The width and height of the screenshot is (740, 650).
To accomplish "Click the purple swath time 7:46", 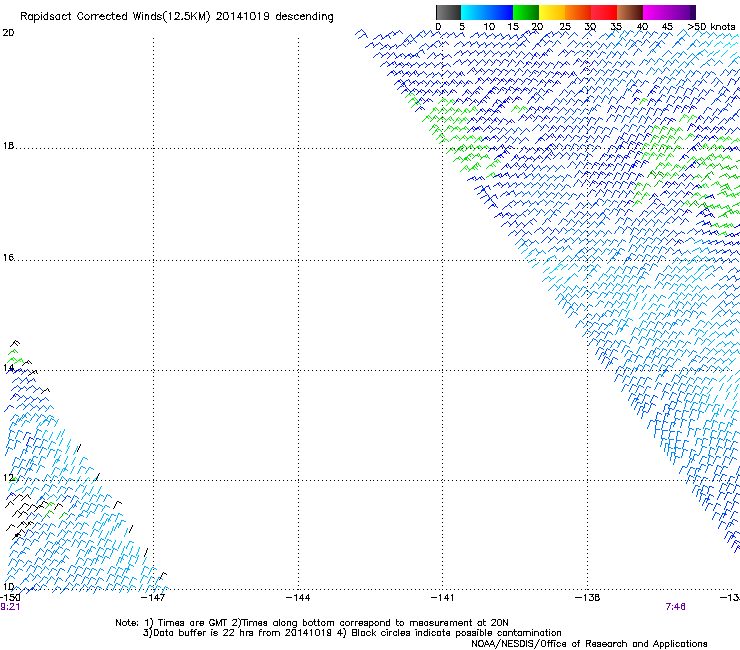I will [675, 607].
